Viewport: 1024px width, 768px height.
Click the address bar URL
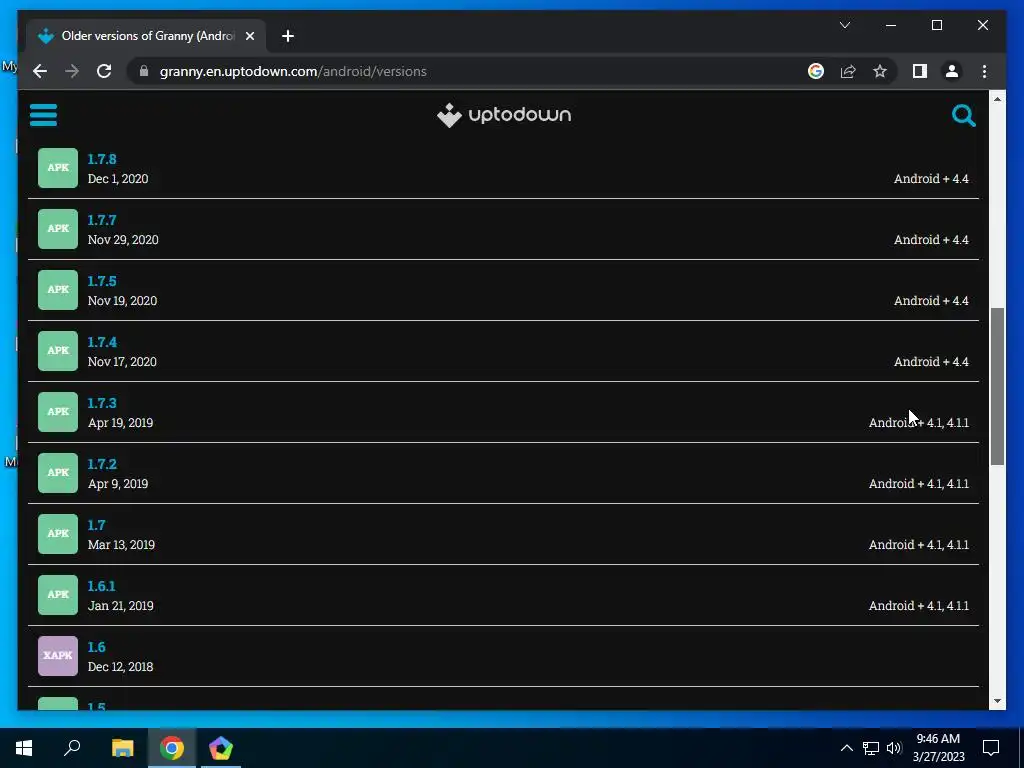click(x=293, y=71)
